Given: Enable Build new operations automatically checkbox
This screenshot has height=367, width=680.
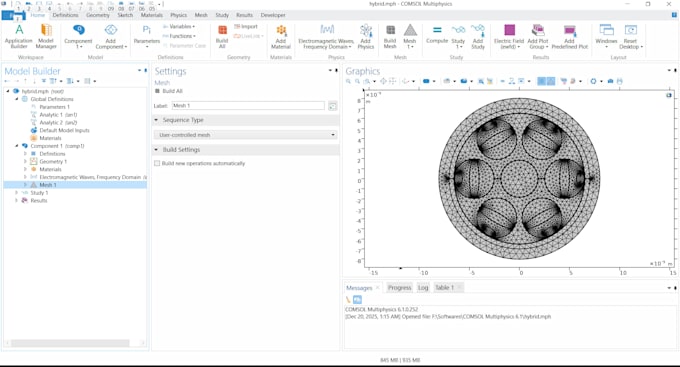Looking at the screenshot, I should (x=157, y=164).
